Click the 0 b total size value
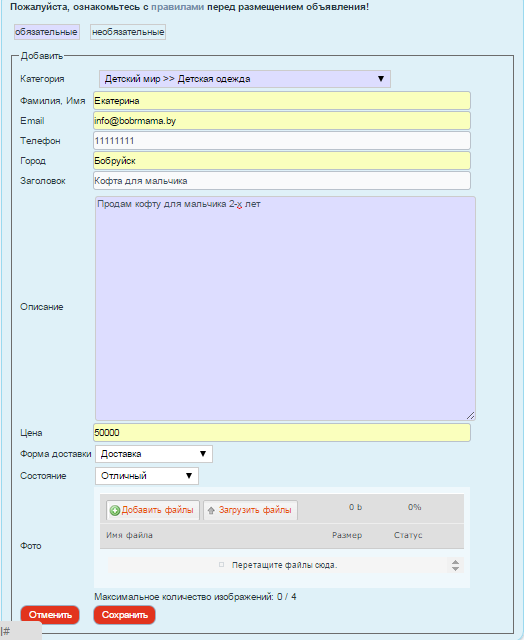 [x=355, y=507]
